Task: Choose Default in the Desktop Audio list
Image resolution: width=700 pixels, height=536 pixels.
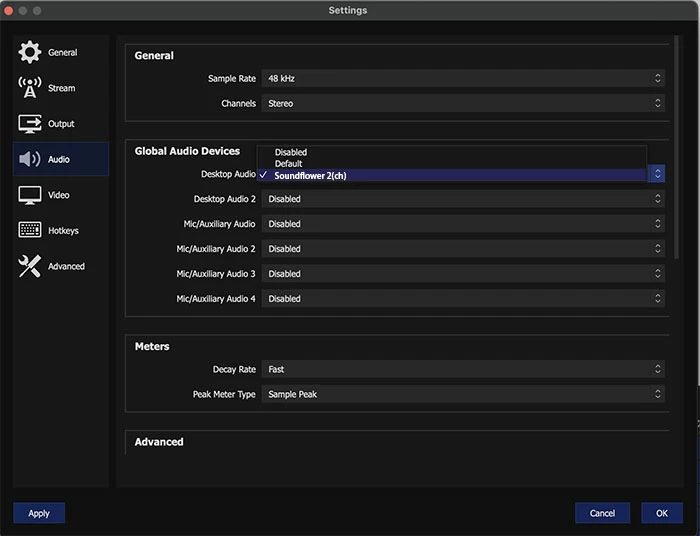Action: coord(288,163)
